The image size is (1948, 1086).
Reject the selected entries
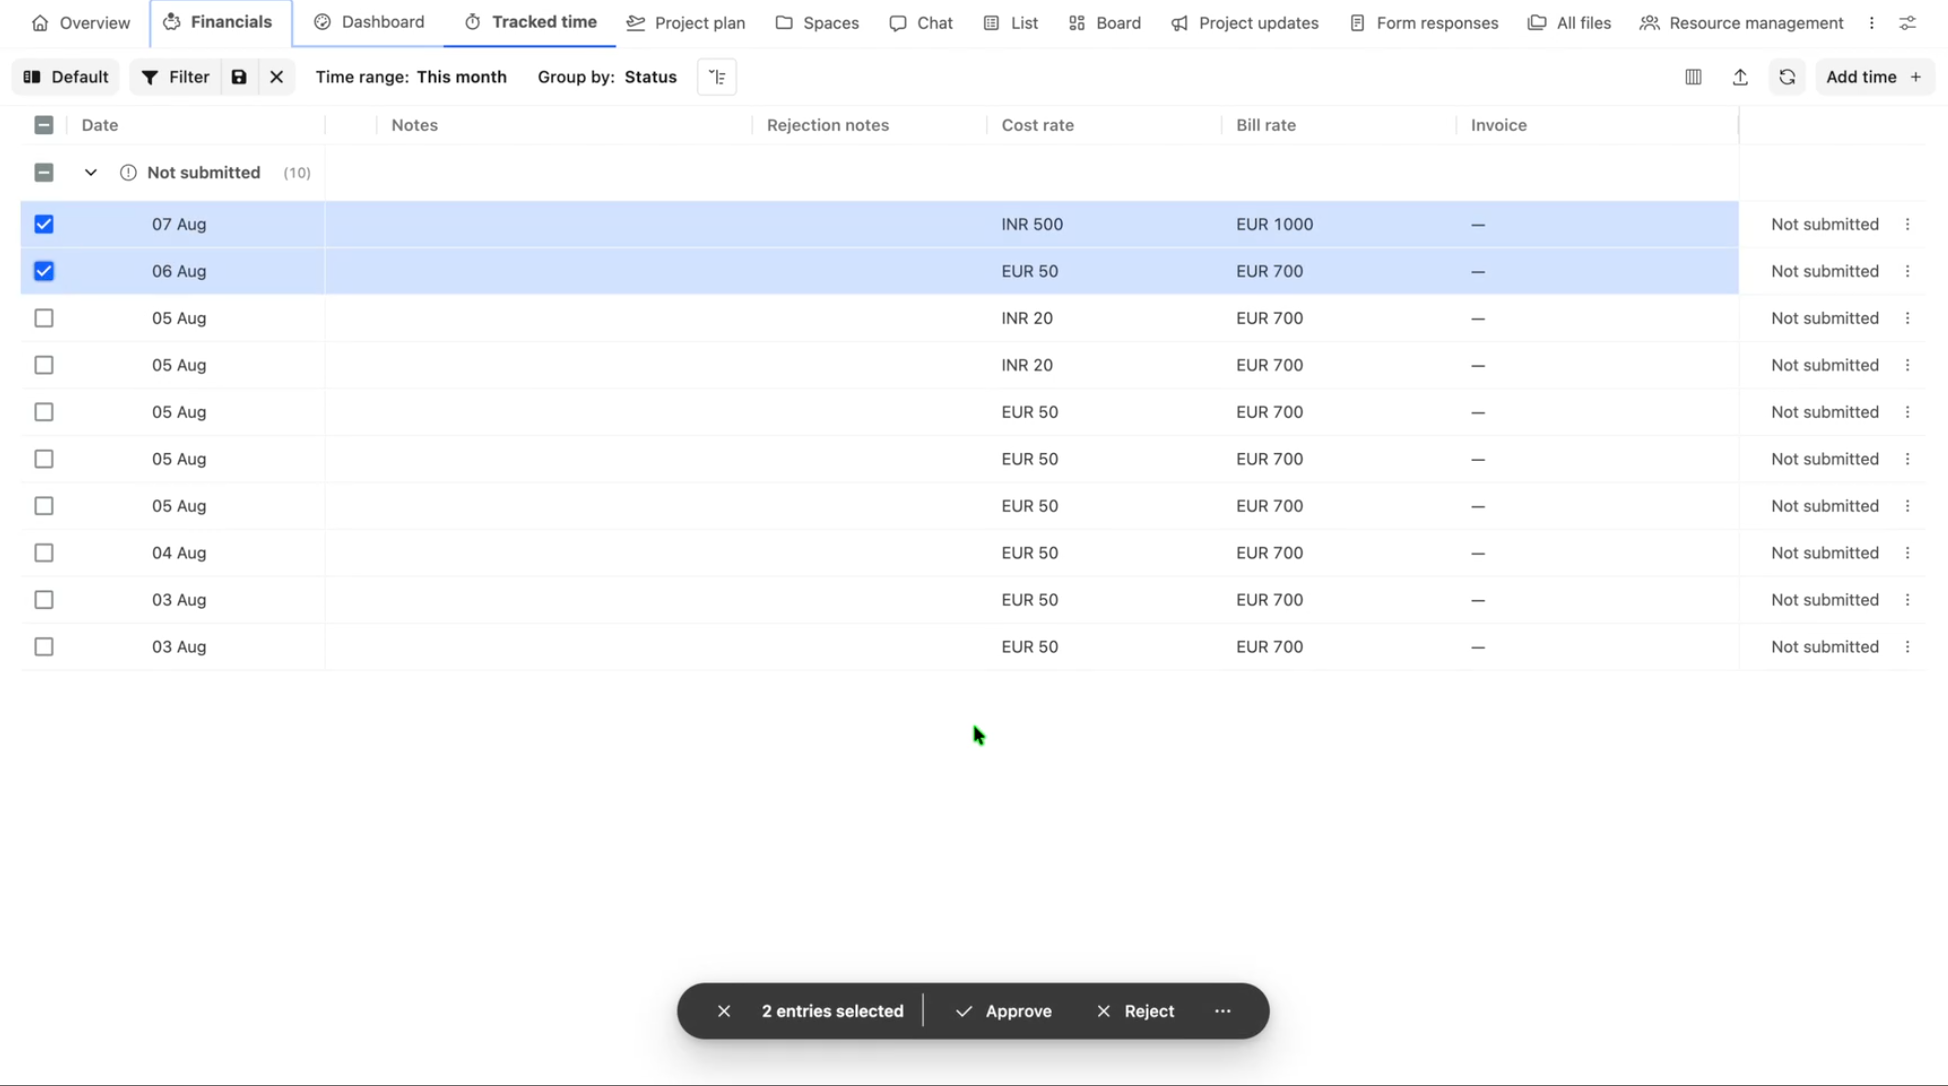click(1135, 1011)
